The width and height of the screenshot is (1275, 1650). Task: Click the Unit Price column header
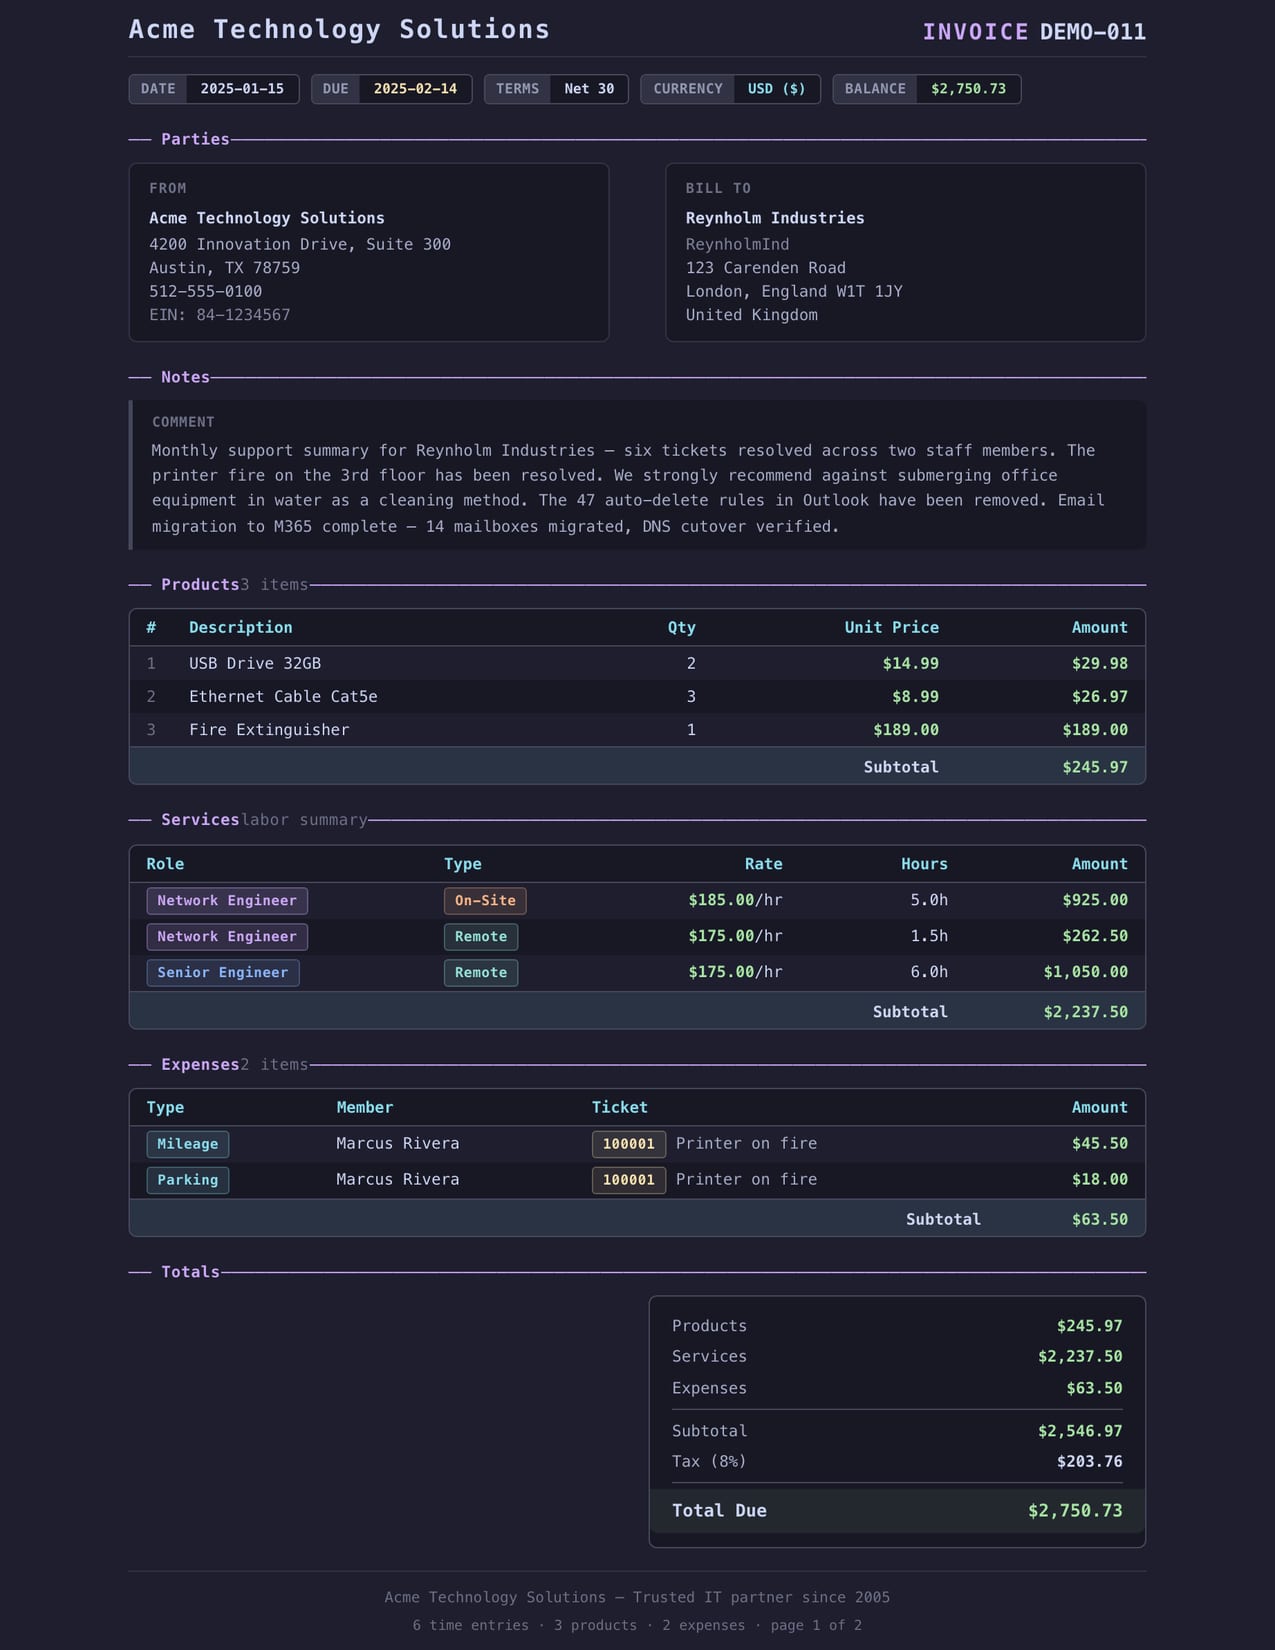pyautogui.click(x=891, y=628)
